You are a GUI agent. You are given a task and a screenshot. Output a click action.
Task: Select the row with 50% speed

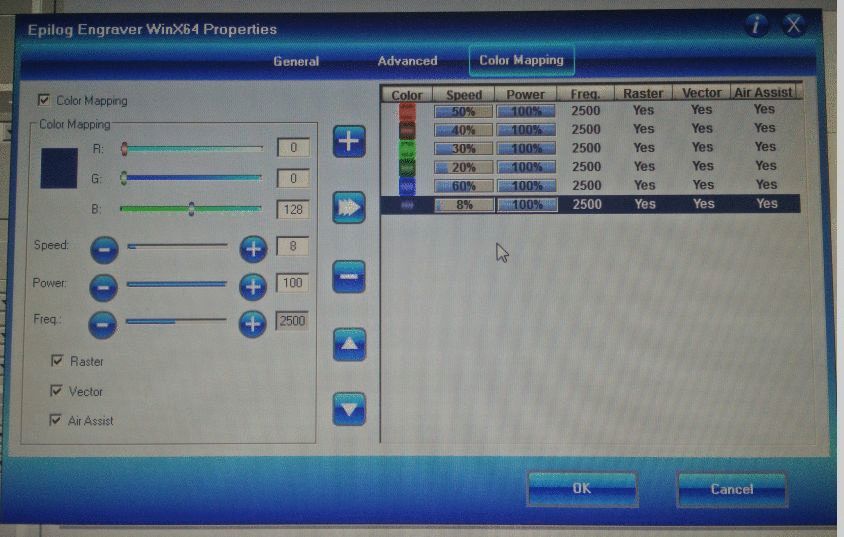click(x=590, y=110)
